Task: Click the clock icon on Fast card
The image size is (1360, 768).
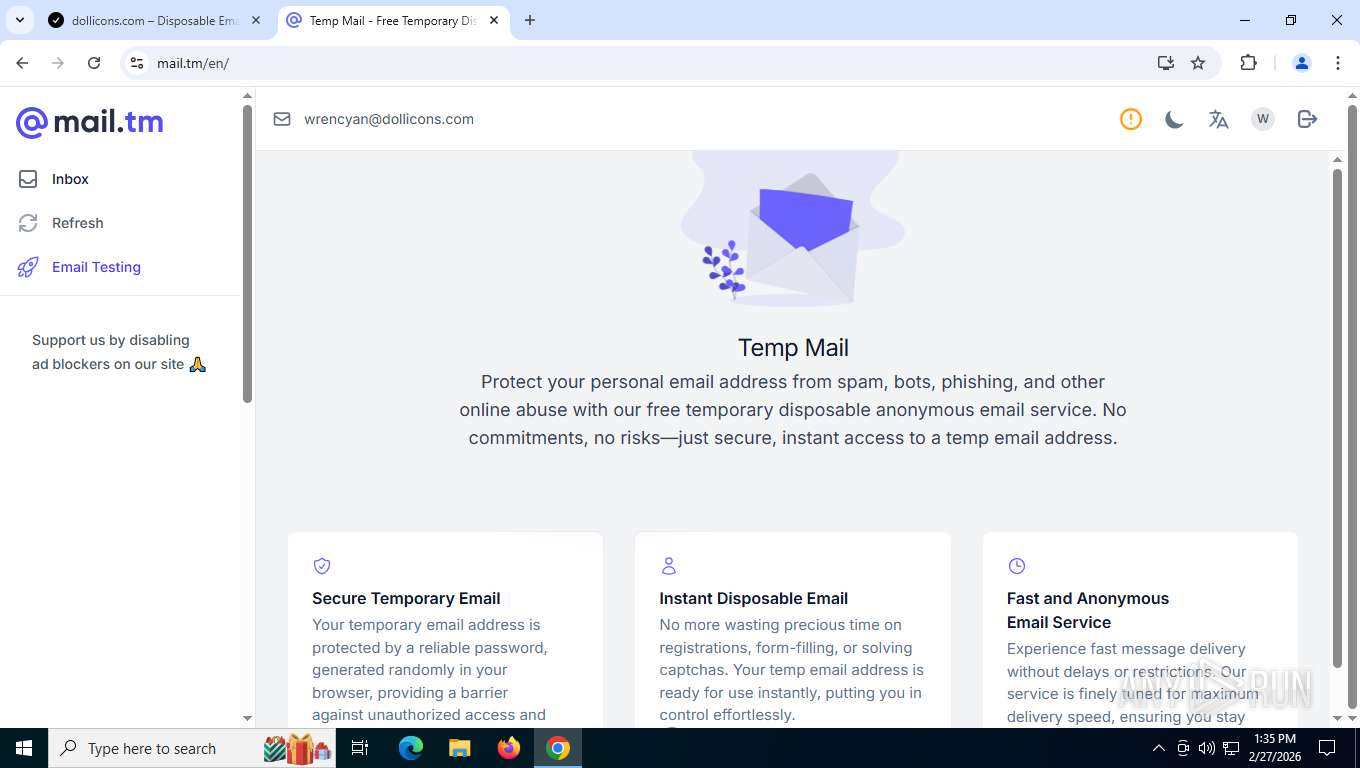Action: point(1017,566)
